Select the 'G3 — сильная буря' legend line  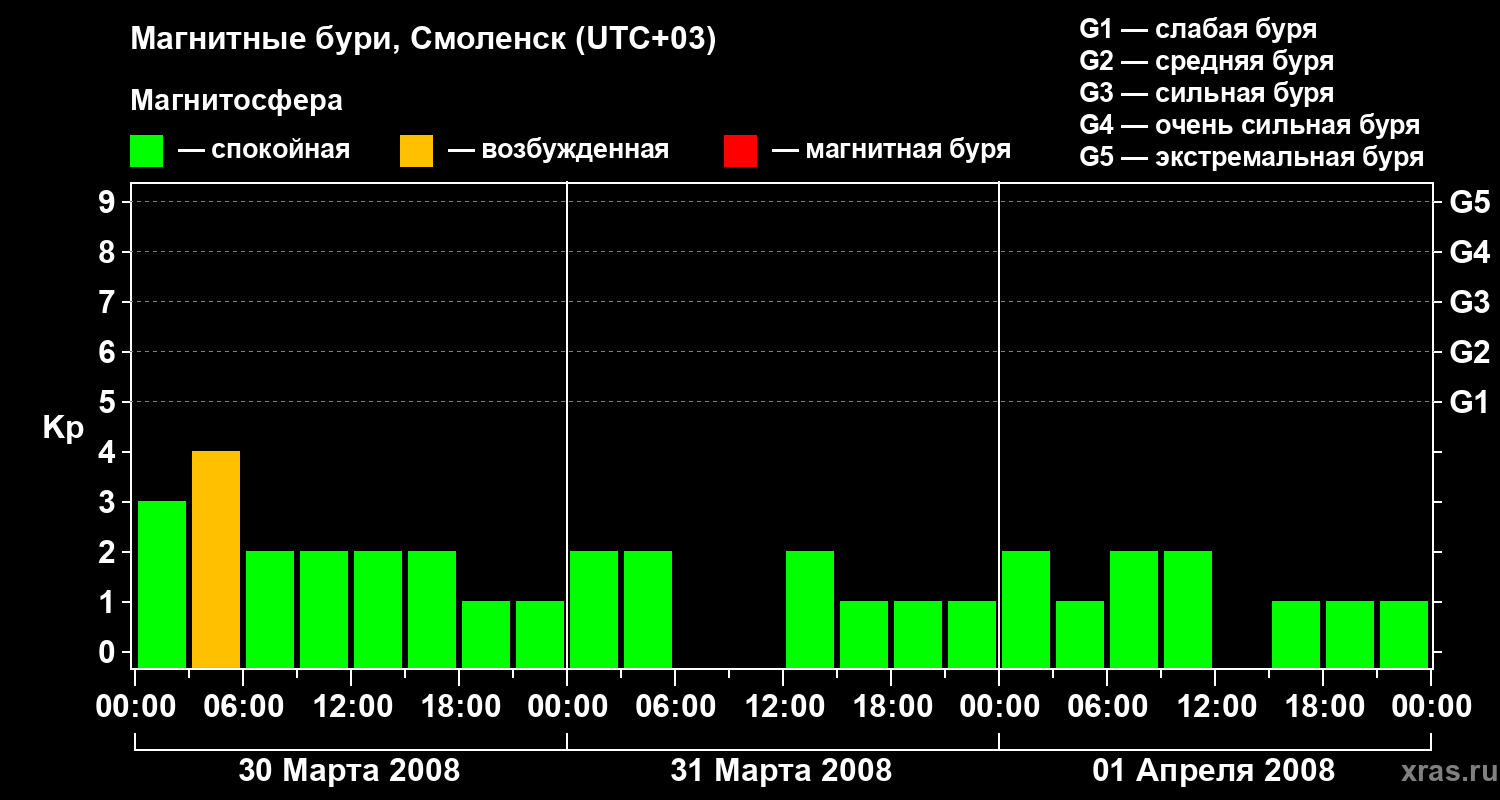[x=1206, y=93]
